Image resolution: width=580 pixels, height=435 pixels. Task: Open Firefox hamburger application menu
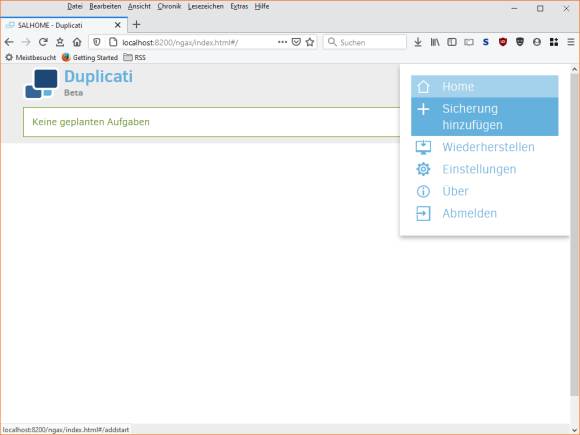pos(571,42)
